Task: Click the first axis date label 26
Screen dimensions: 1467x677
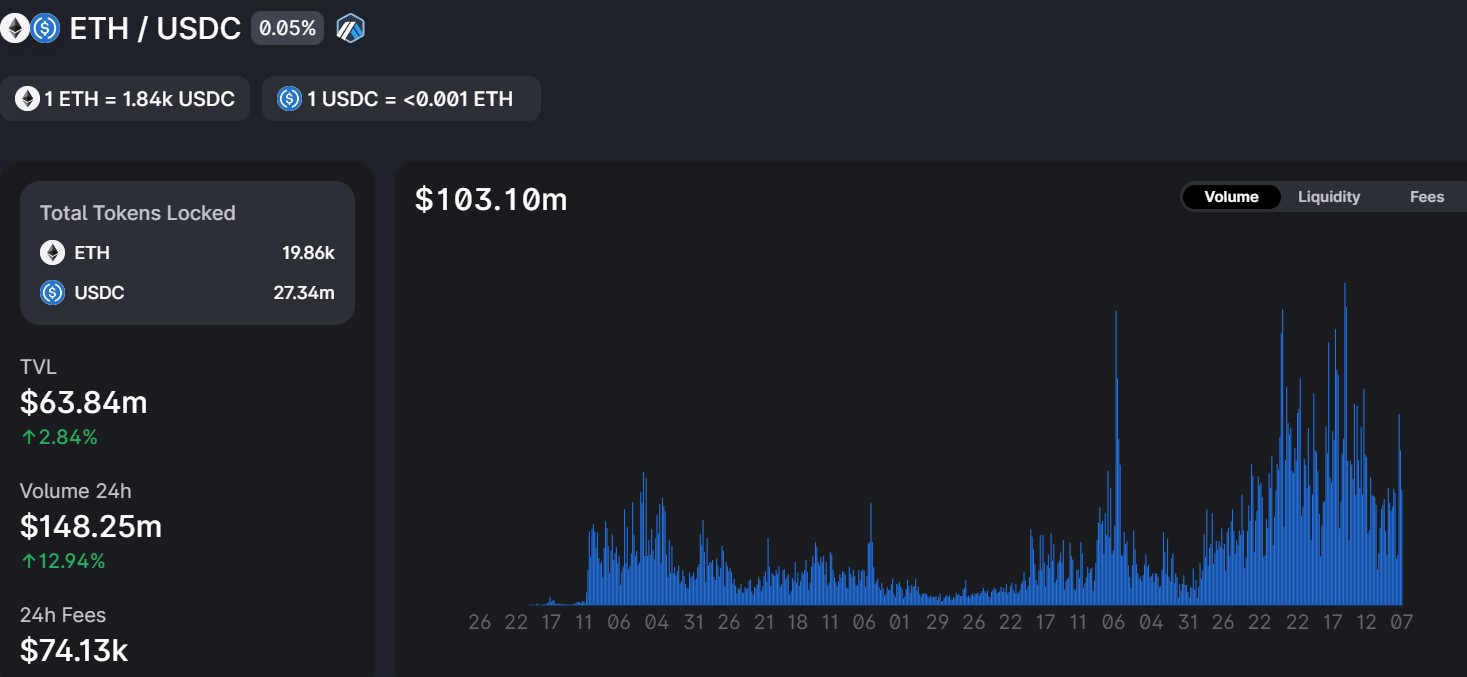Action: pyautogui.click(x=480, y=622)
